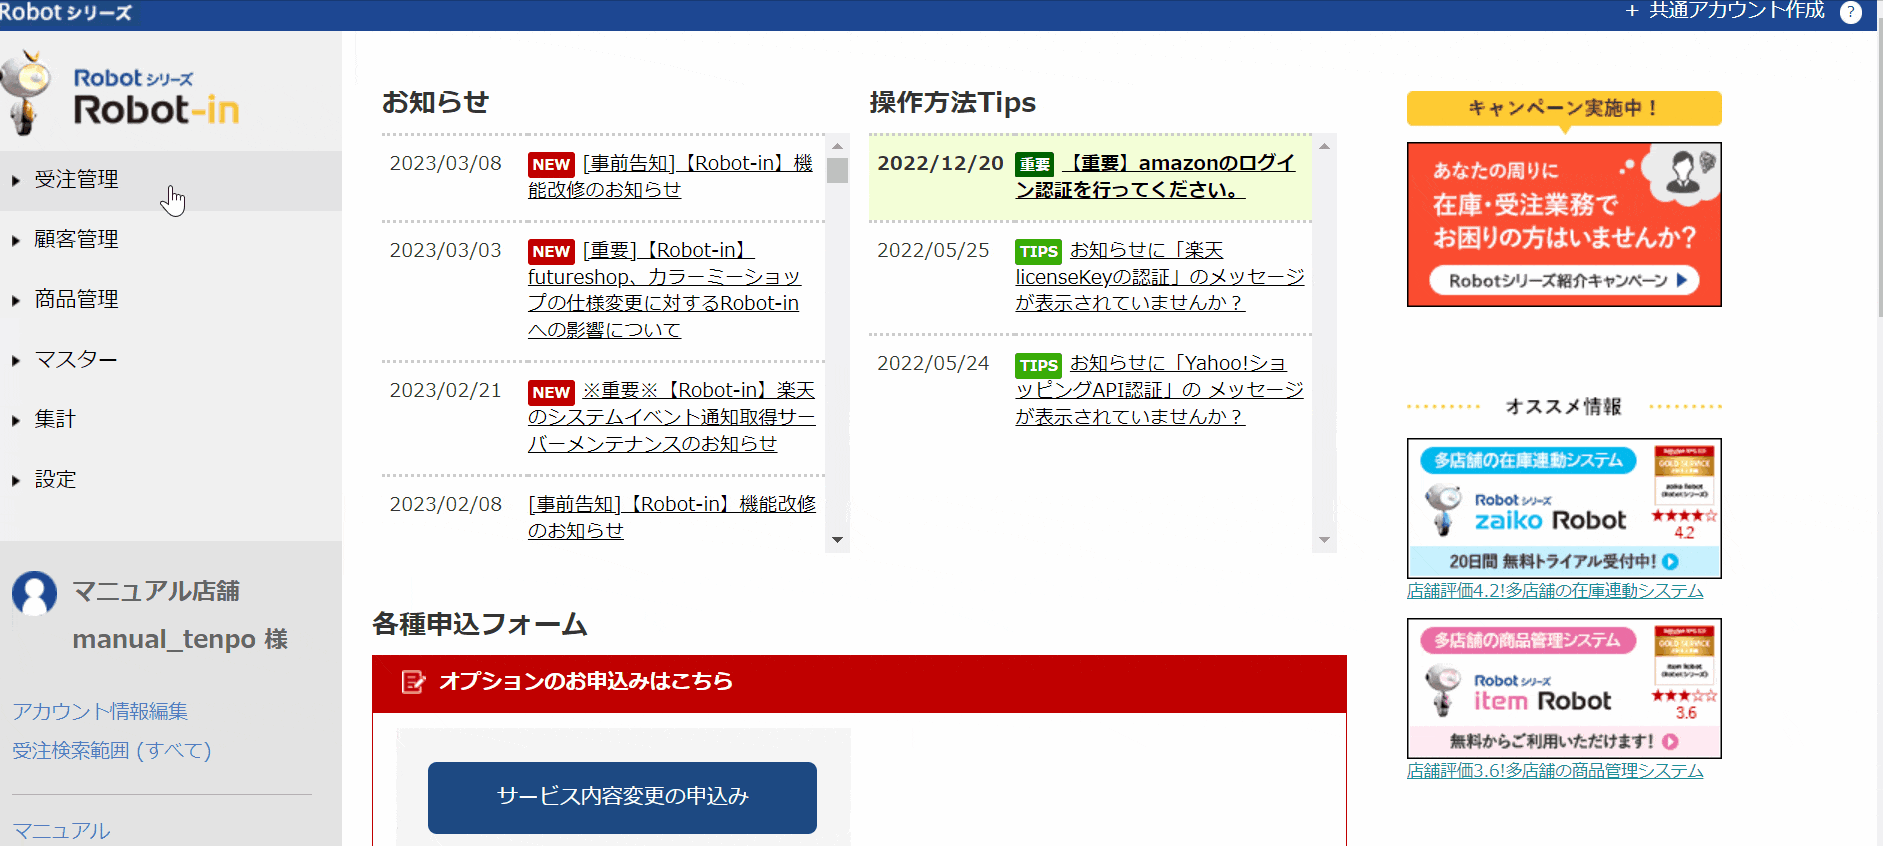Click the TIPS badge on the 2022/05/24 tip
Screen dimensions: 1883x846
1038,366
